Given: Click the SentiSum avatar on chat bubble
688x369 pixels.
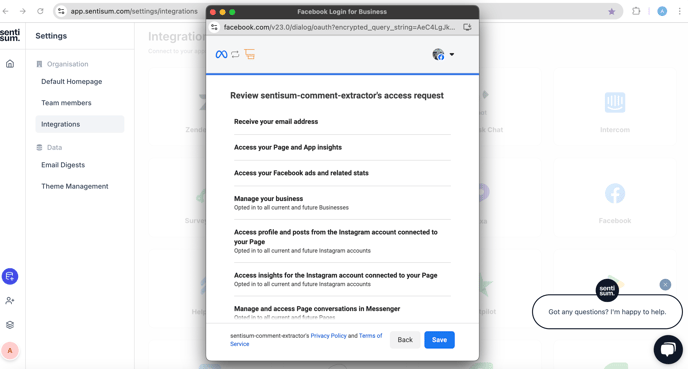Looking at the screenshot, I should click(x=607, y=290).
